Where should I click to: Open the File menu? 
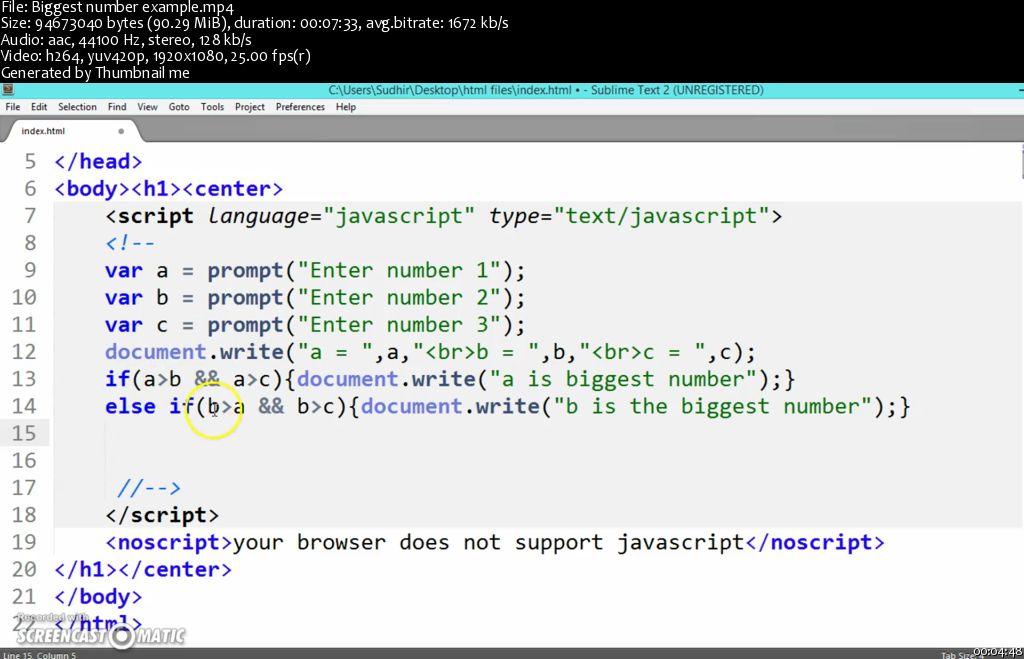pyautogui.click(x=12, y=107)
